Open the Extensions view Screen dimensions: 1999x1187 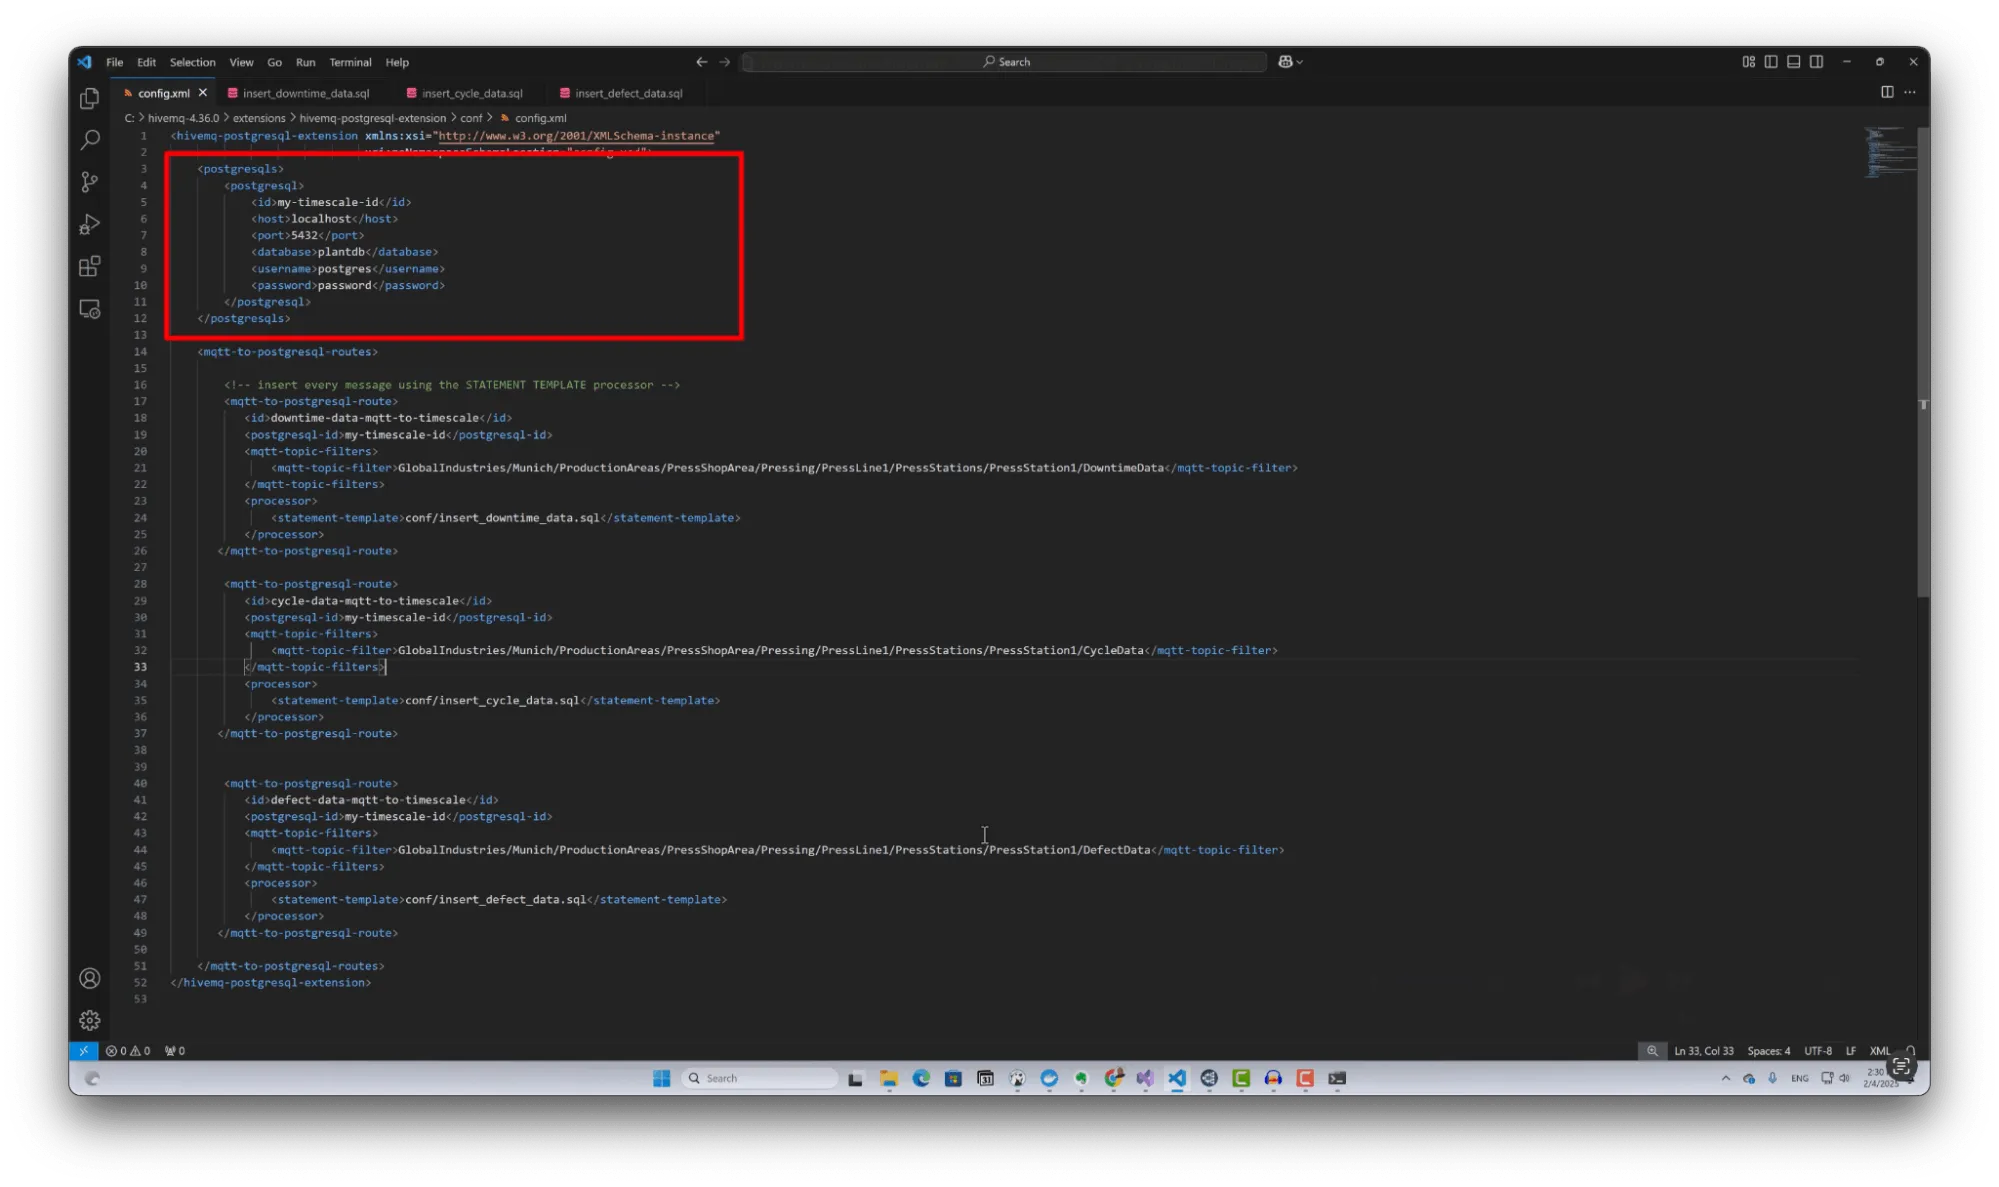[x=90, y=266]
